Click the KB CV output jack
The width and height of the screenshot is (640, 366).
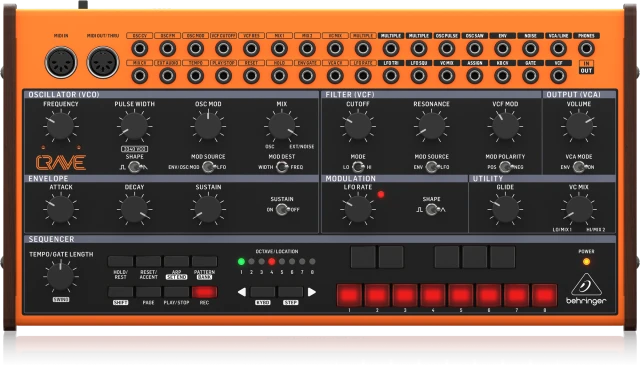point(502,76)
